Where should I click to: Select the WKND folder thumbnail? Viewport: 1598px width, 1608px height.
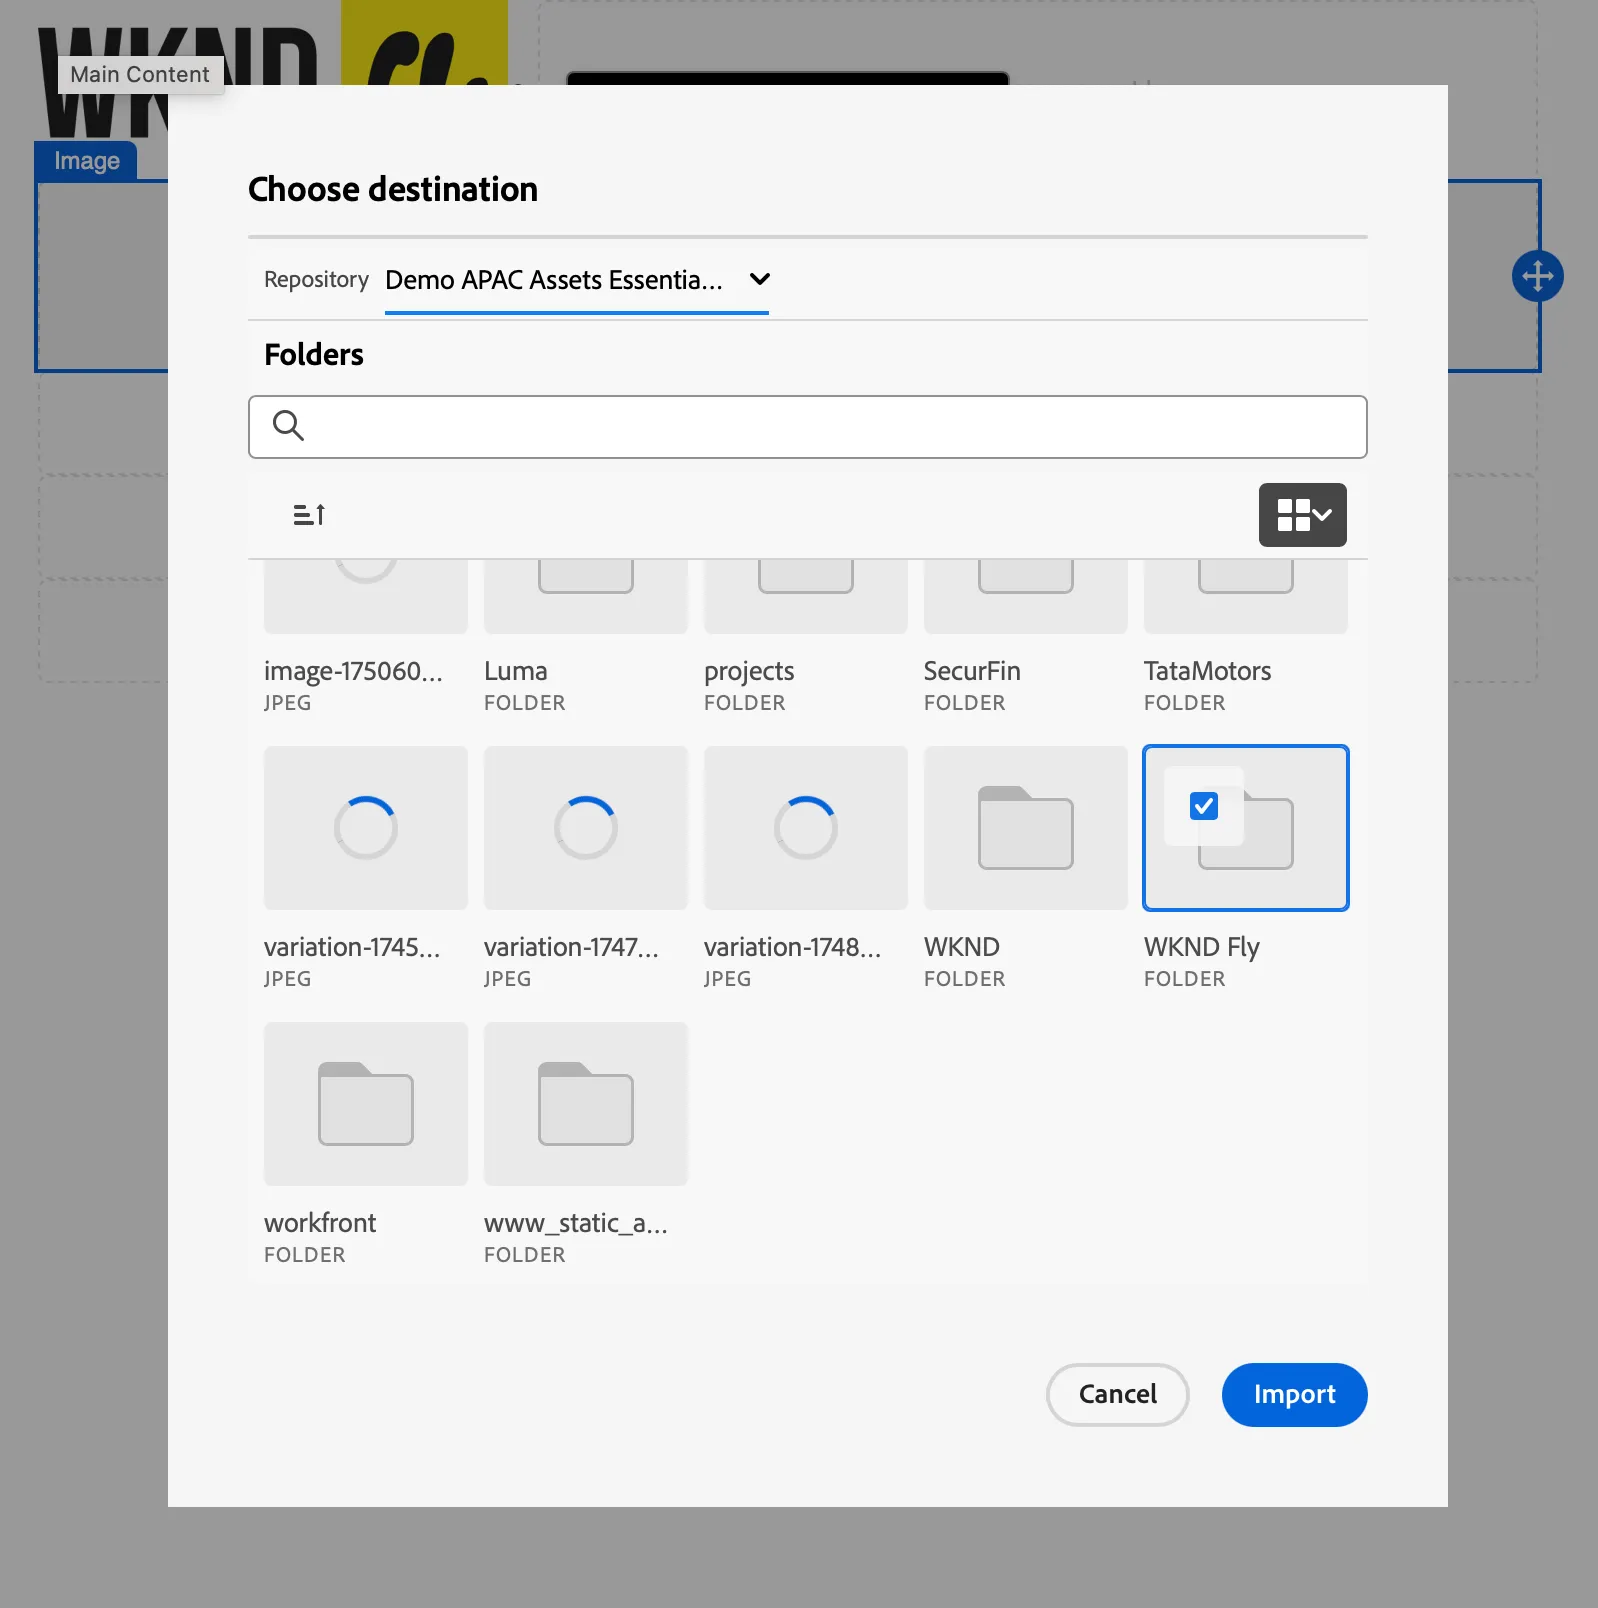(1026, 828)
